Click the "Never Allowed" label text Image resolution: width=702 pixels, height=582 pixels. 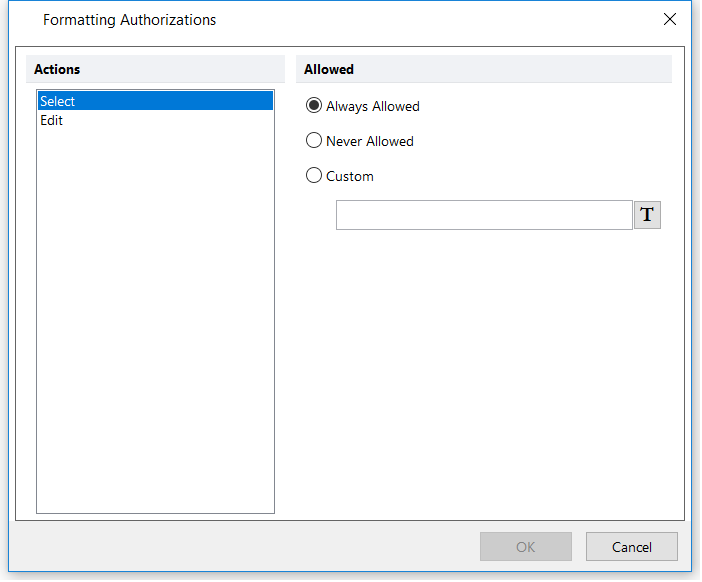point(370,141)
